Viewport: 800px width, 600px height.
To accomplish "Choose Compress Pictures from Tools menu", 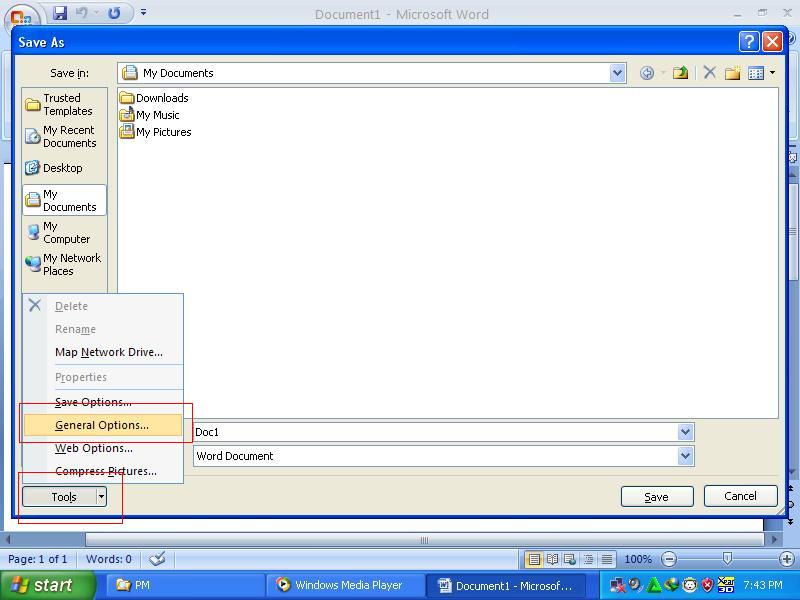I will 106,471.
